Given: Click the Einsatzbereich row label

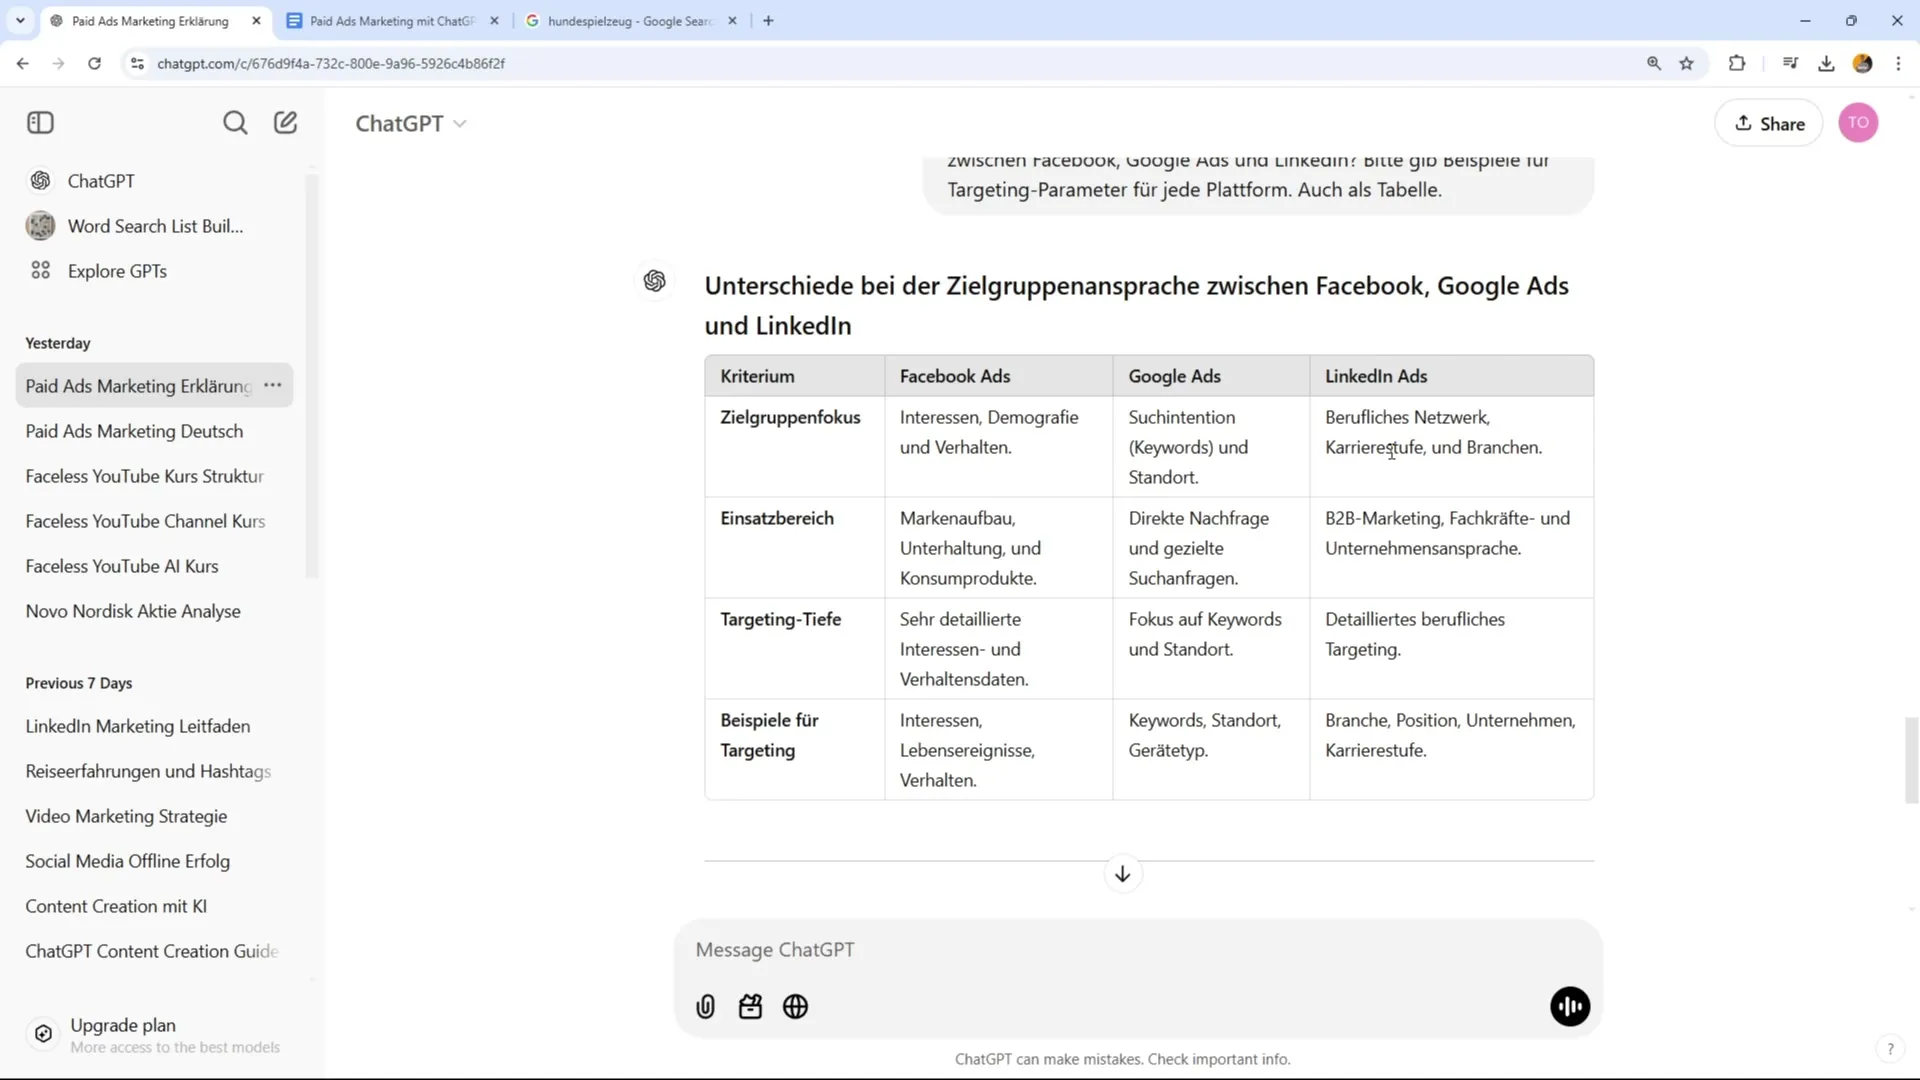Looking at the screenshot, I should 777,518.
